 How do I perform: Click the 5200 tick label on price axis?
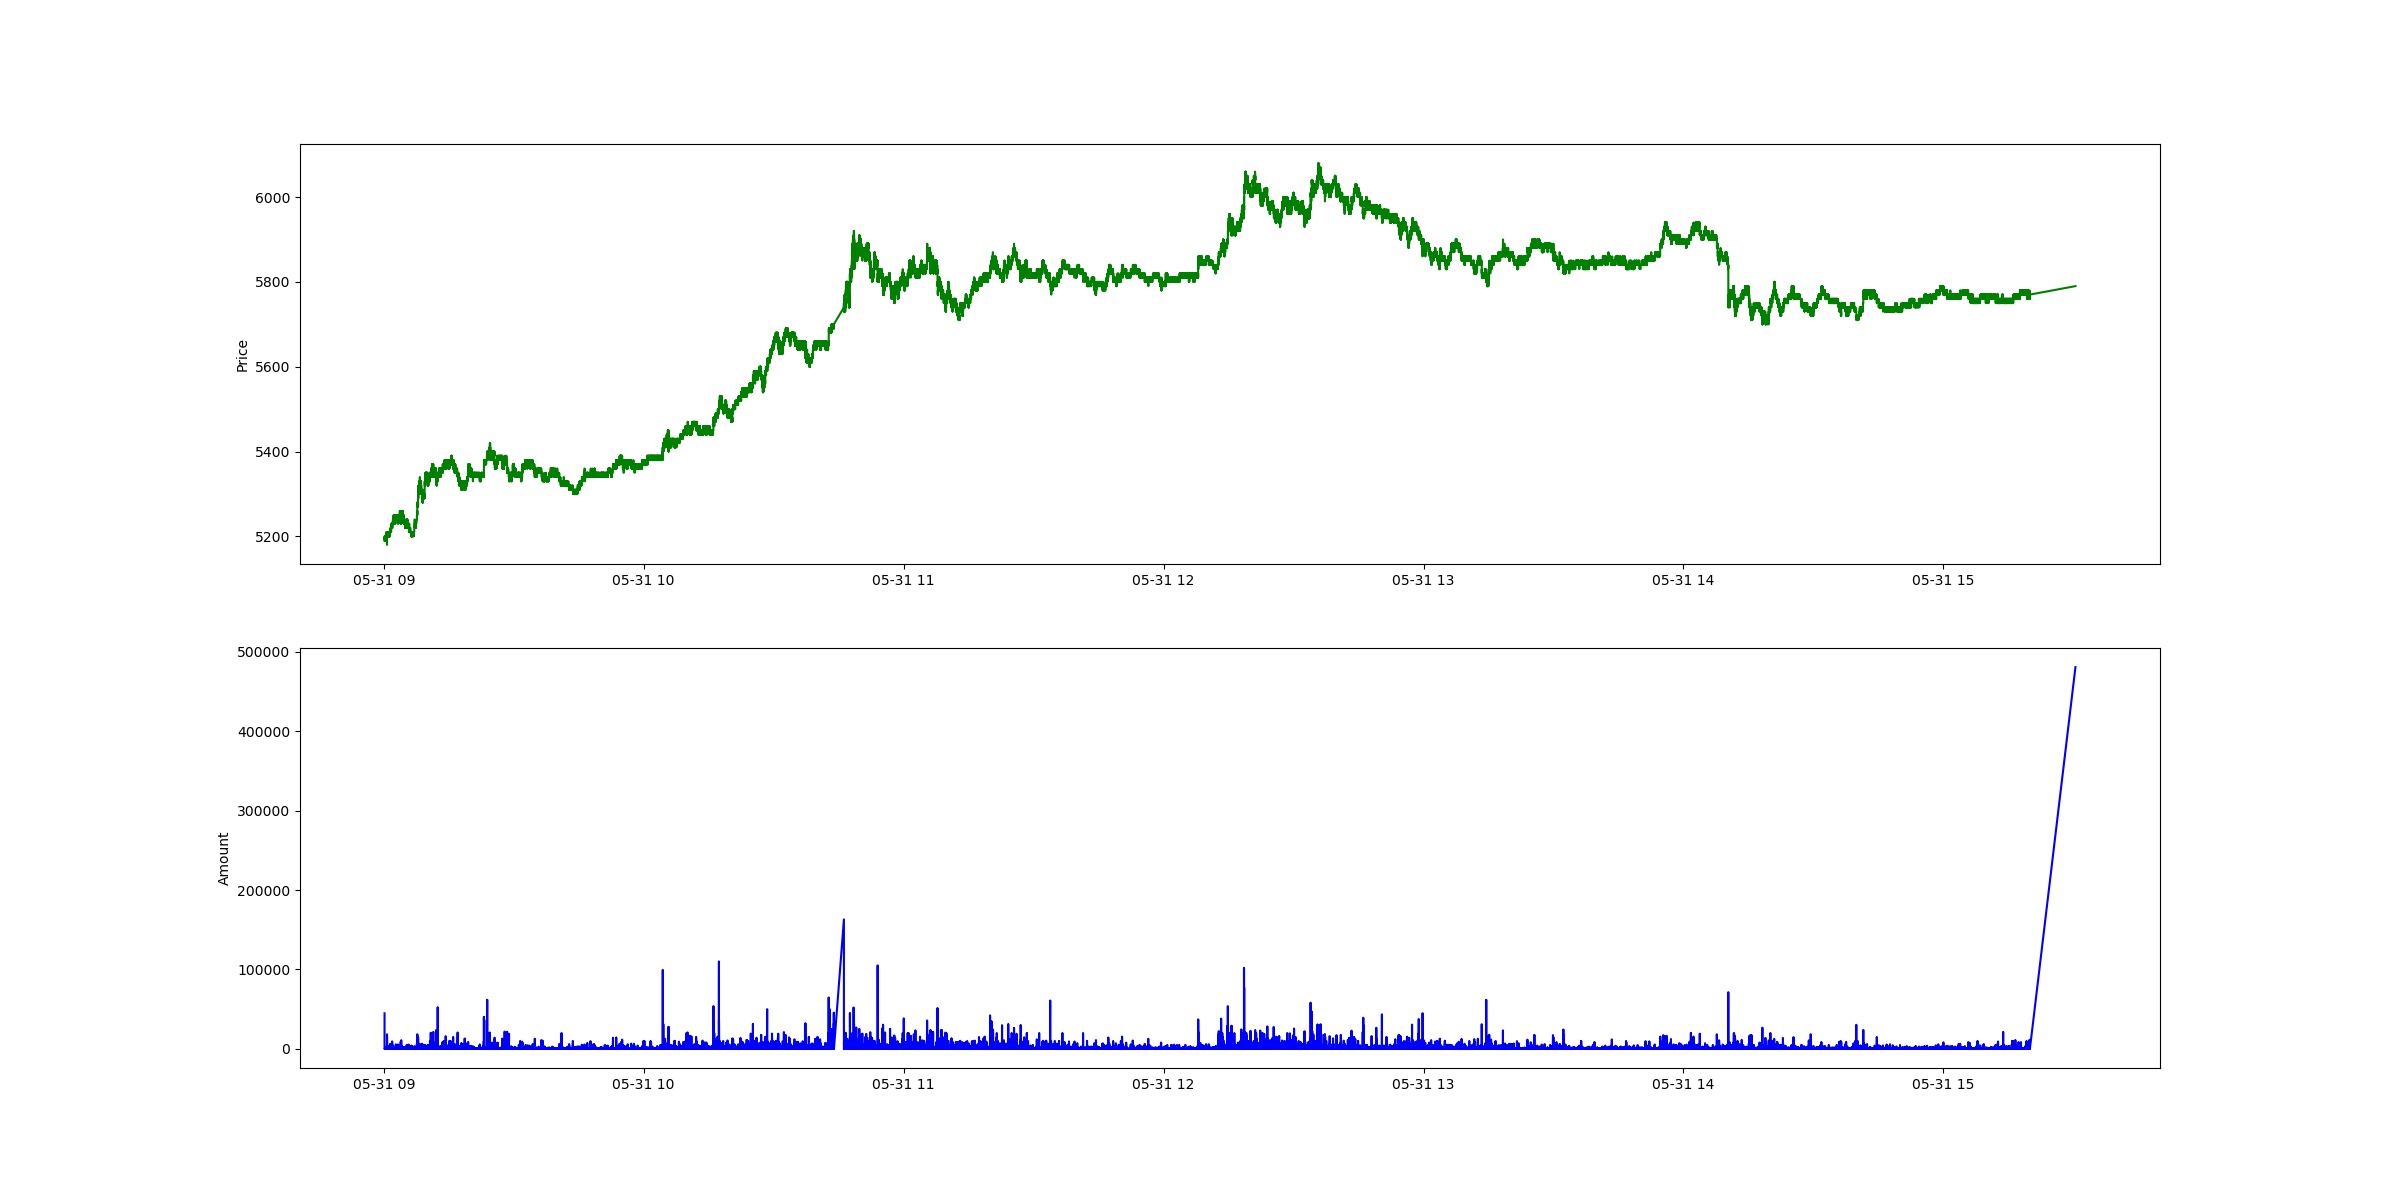(x=272, y=537)
